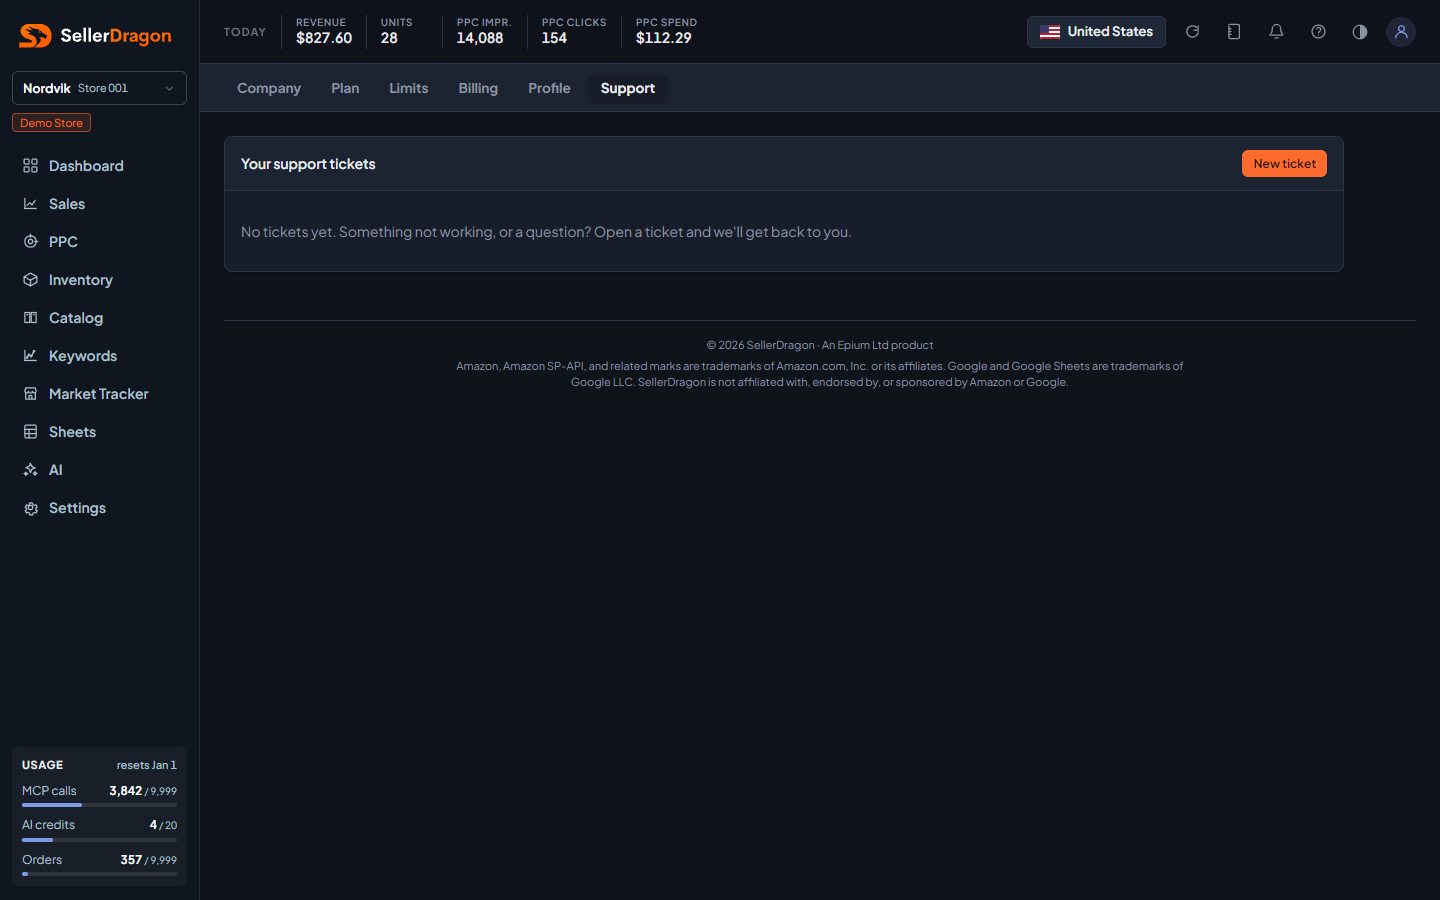This screenshot has height=900, width=1440.
Task: Click the Market Tracker store icon
Action: pyautogui.click(x=31, y=394)
